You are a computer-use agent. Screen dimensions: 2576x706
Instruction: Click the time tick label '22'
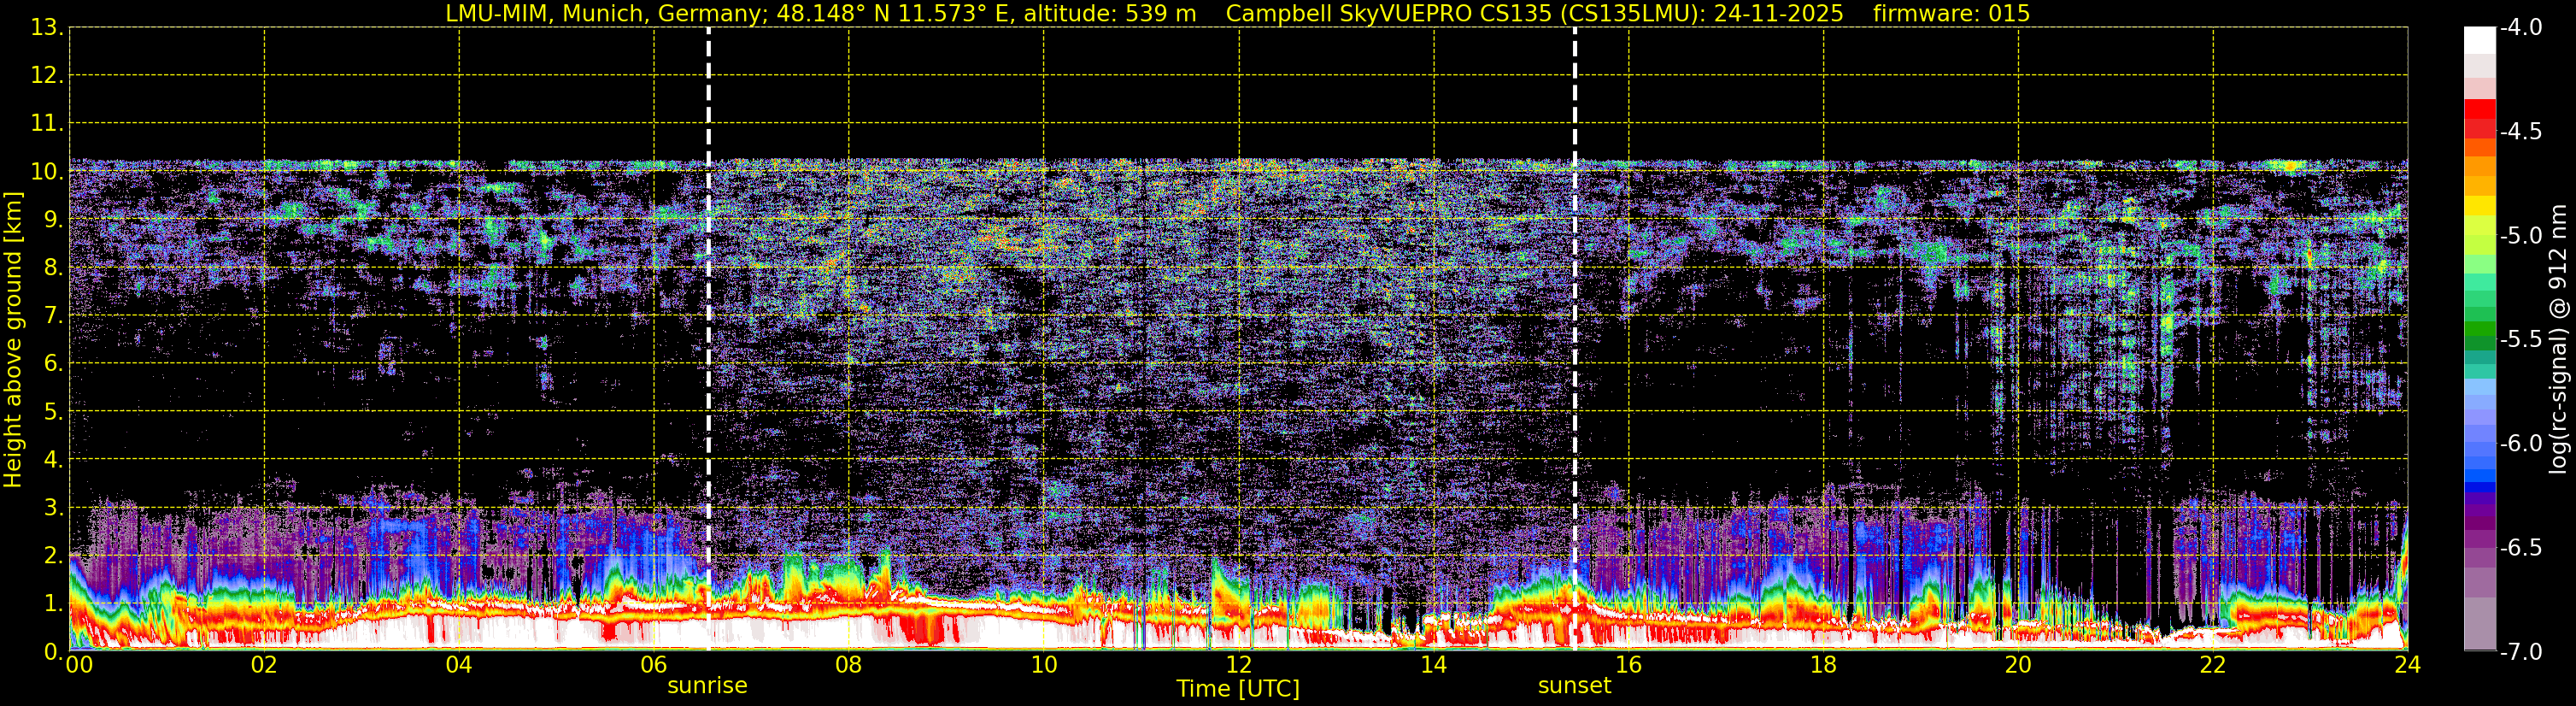[2213, 665]
